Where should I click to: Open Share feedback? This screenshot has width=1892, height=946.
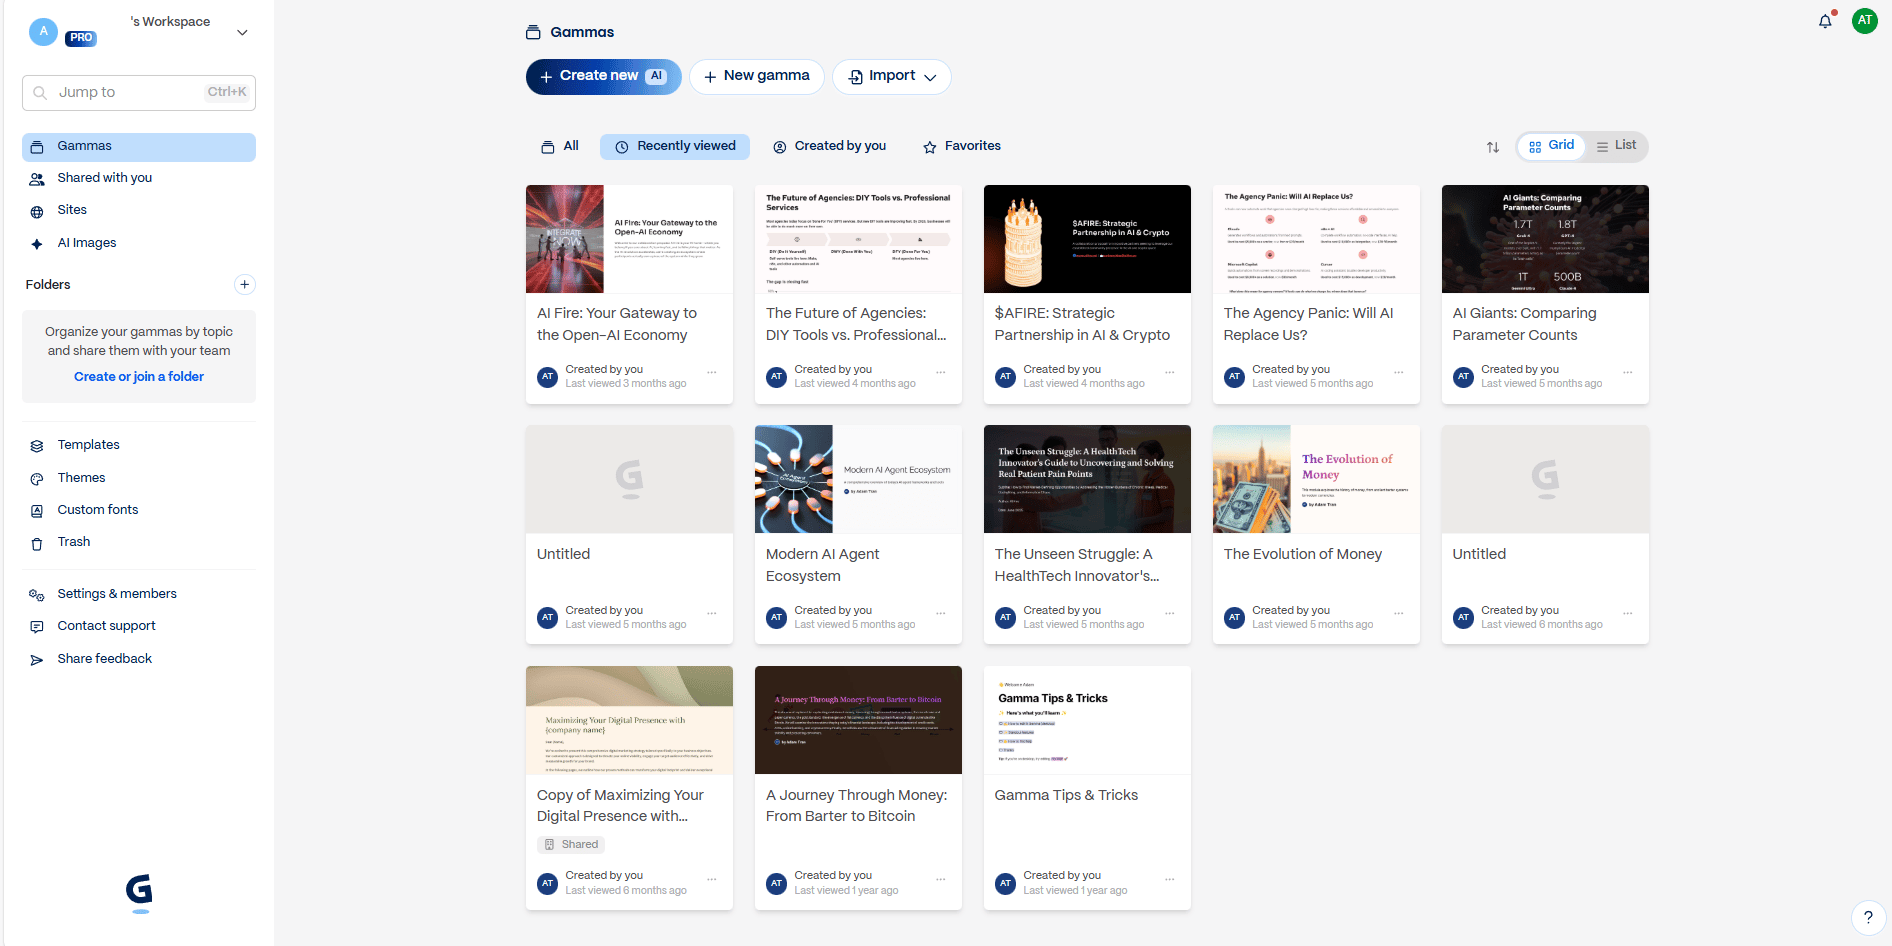pyautogui.click(x=139, y=660)
